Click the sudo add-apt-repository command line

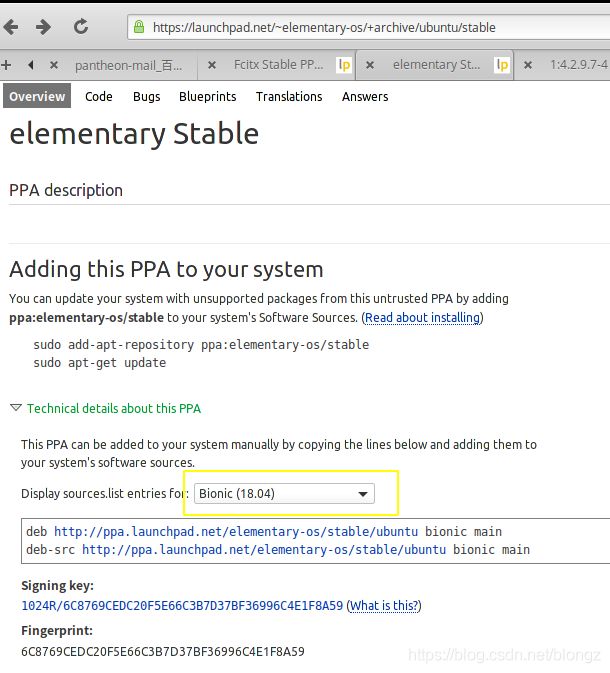pyautogui.click(x=201, y=345)
